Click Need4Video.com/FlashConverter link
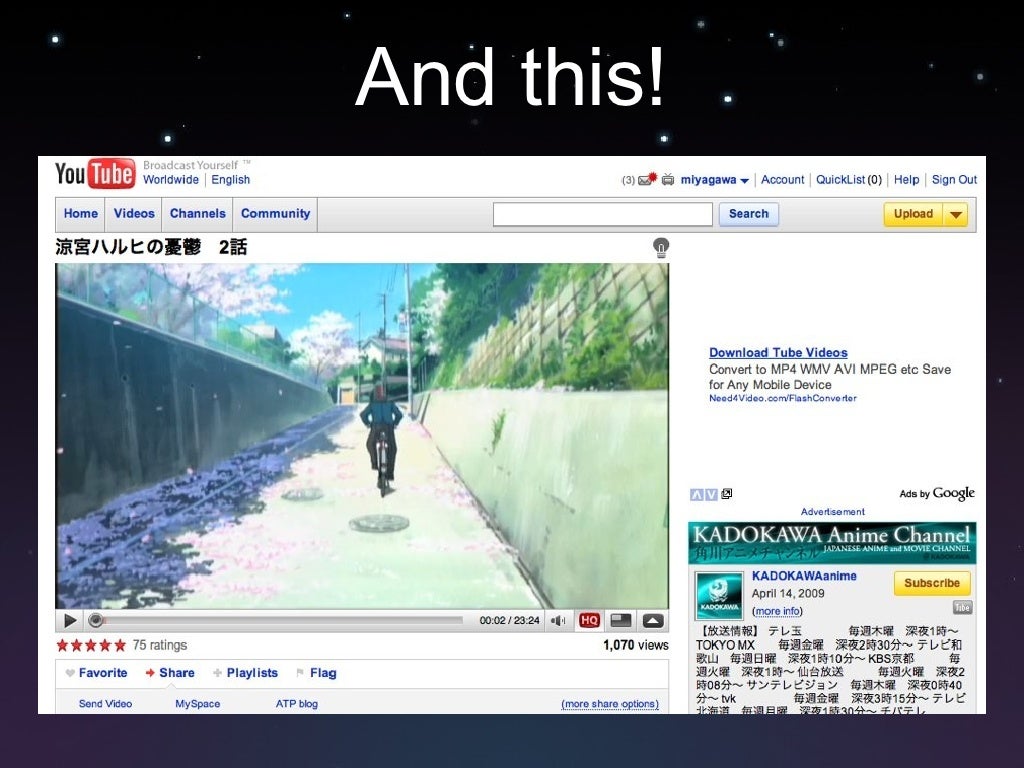 tap(782, 398)
